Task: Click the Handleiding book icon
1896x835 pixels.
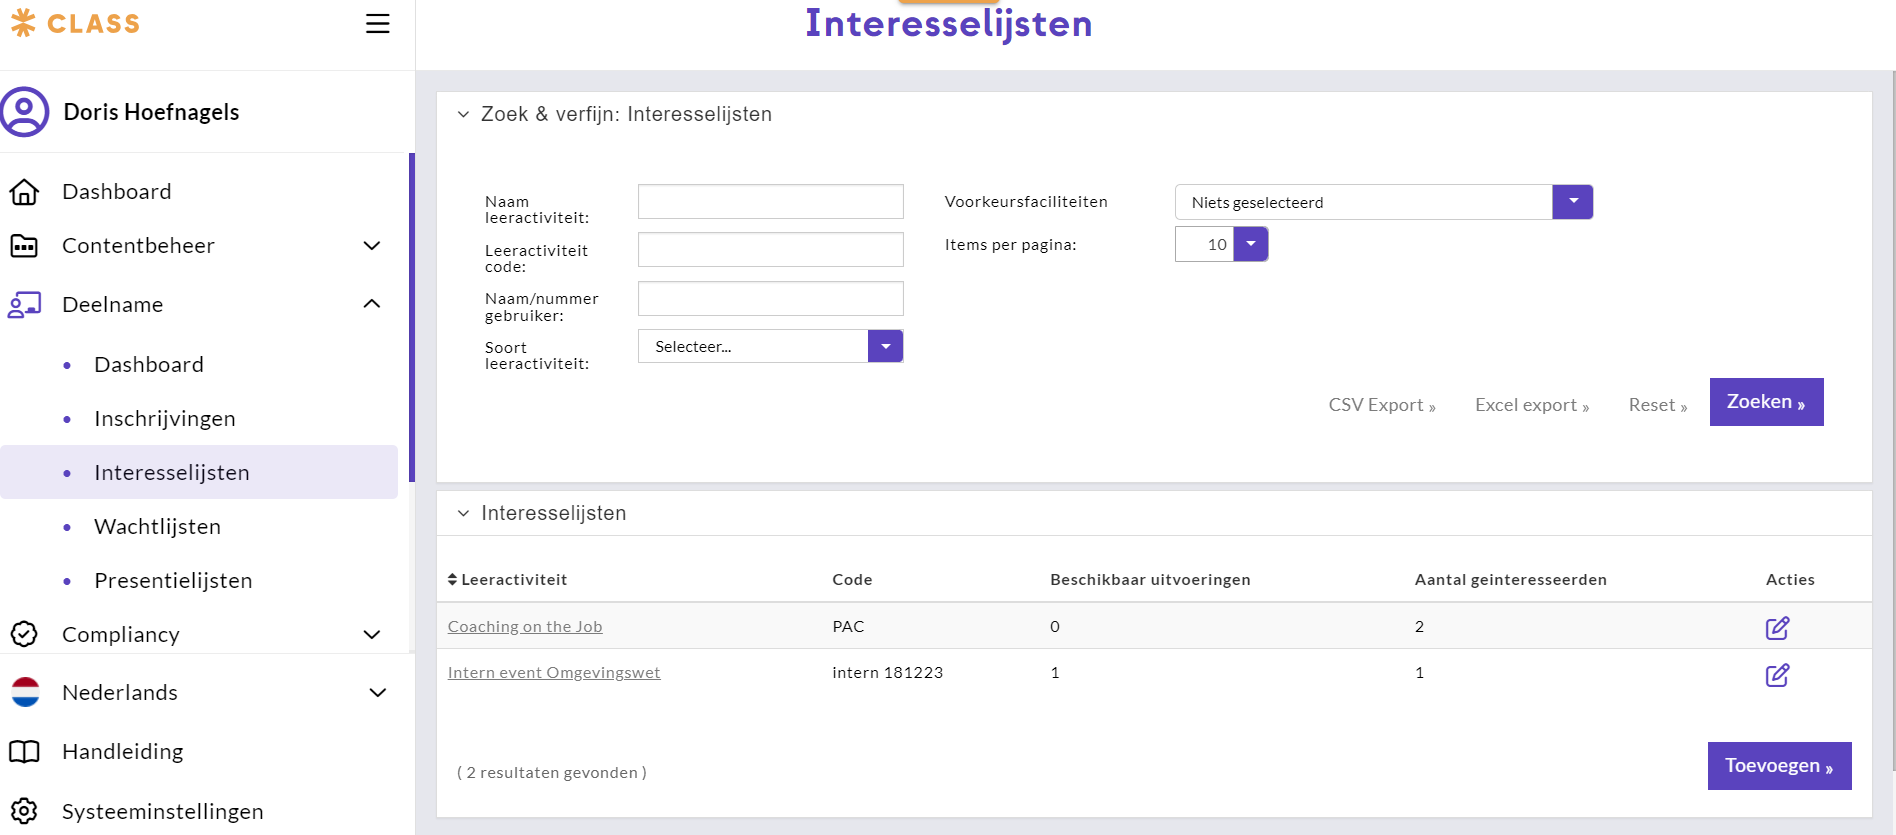Action: (24, 752)
